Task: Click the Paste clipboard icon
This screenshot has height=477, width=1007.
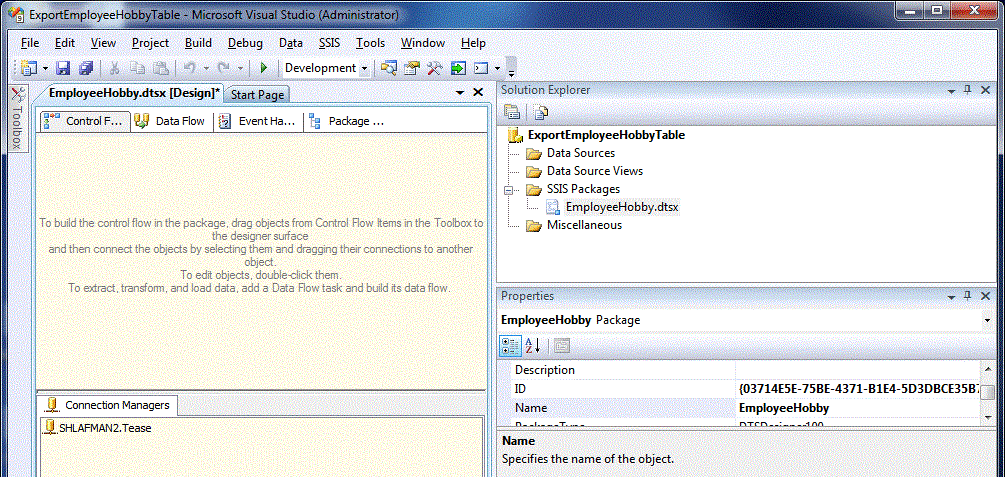Action: 161,68
